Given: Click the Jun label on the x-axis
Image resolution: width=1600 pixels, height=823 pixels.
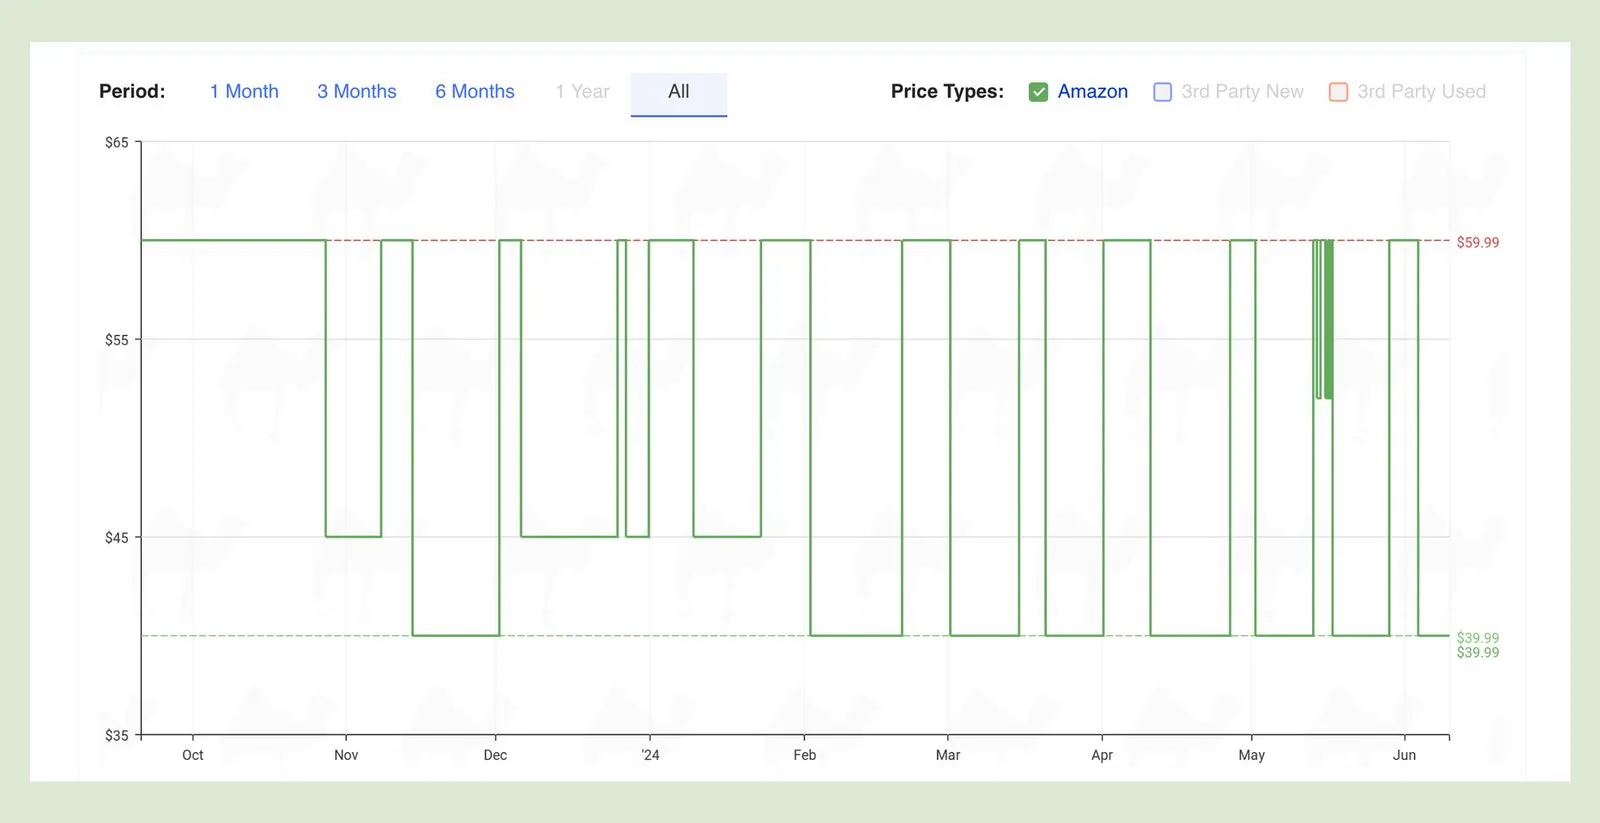Looking at the screenshot, I should 1404,755.
